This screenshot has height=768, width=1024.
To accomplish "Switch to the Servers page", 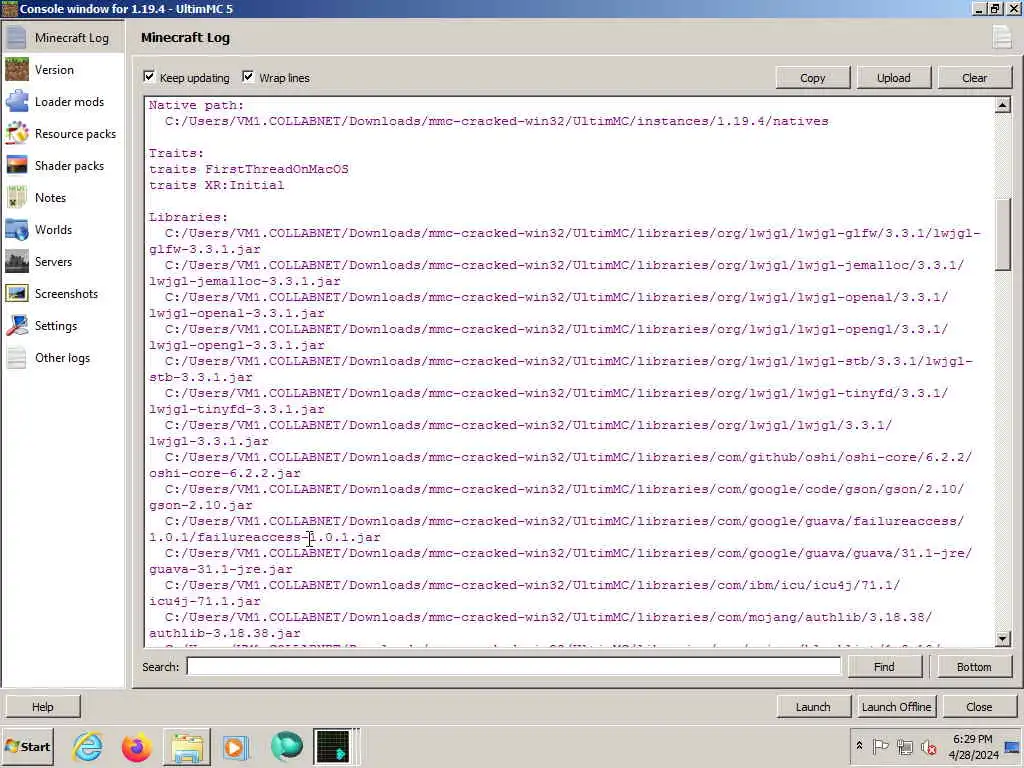I will pyautogui.click(x=63, y=262).
